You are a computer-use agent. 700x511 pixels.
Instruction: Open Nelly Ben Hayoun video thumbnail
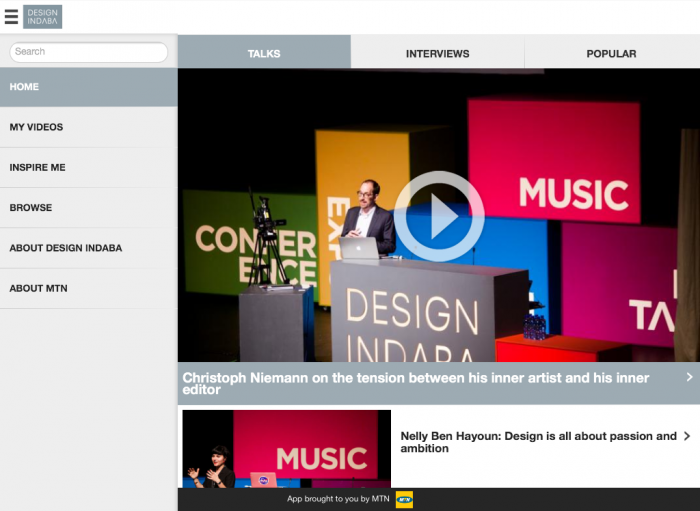point(287,449)
